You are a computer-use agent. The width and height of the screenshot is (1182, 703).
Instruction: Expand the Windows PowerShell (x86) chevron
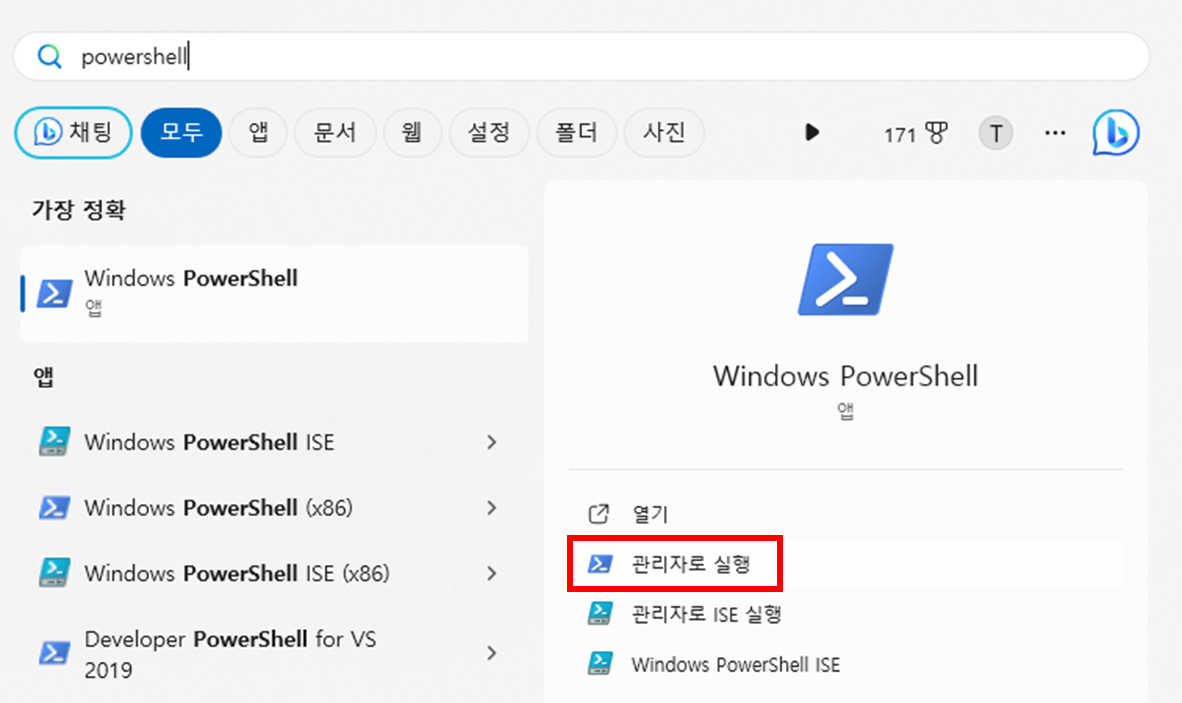point(491,508)
